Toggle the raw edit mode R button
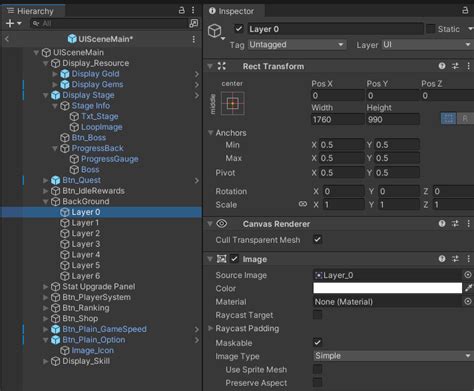The image size is (474, 391). (465, 118)
